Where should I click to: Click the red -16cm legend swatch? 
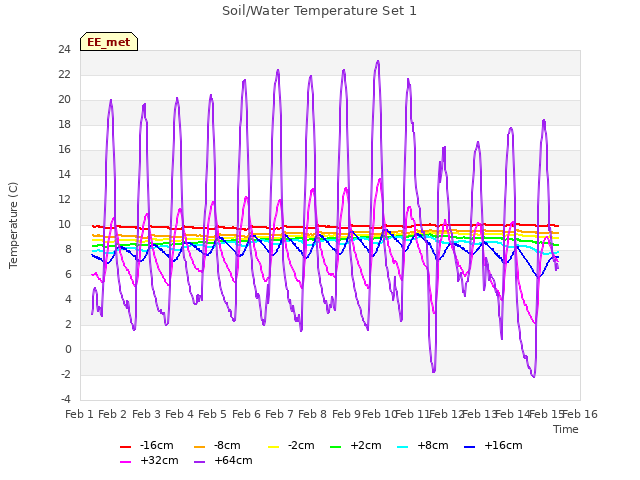[x=125, y=447]
